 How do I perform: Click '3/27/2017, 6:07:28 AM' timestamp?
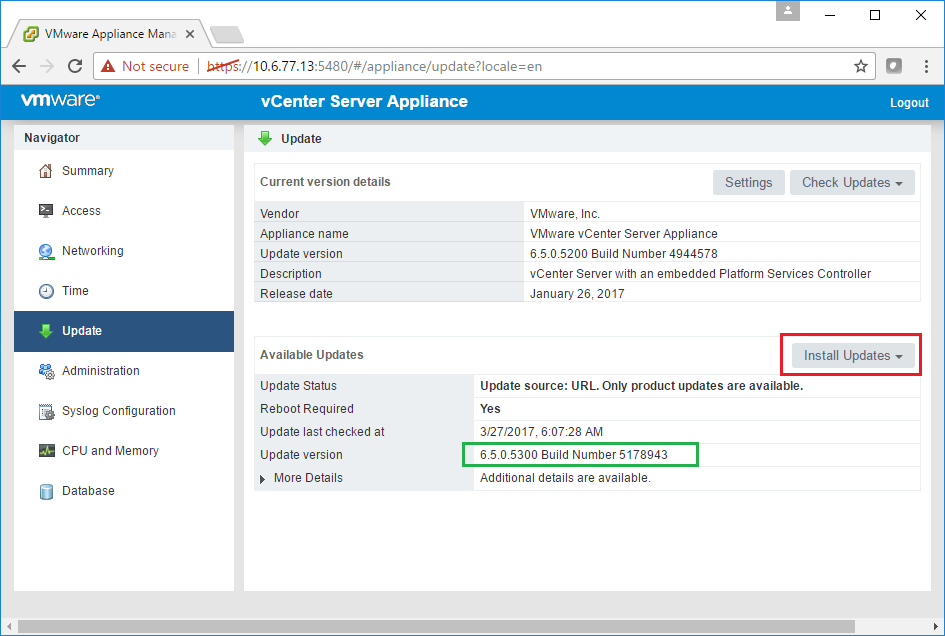541,432
